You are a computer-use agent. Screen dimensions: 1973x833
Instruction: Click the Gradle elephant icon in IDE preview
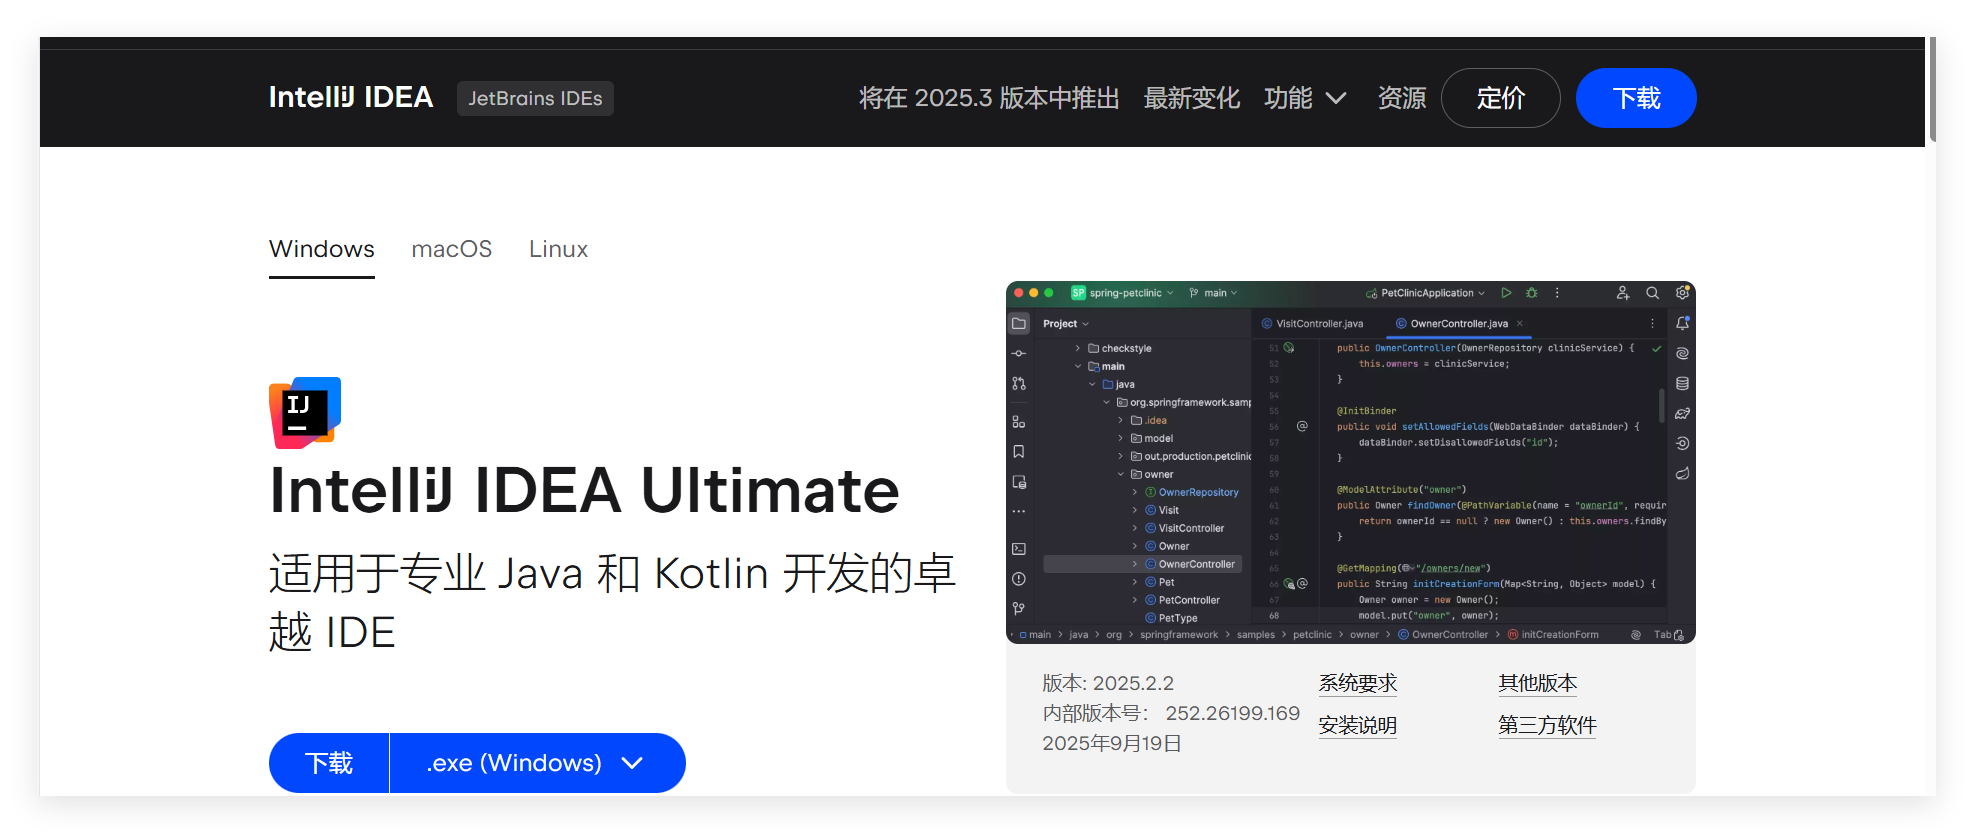pos(1683,413)
